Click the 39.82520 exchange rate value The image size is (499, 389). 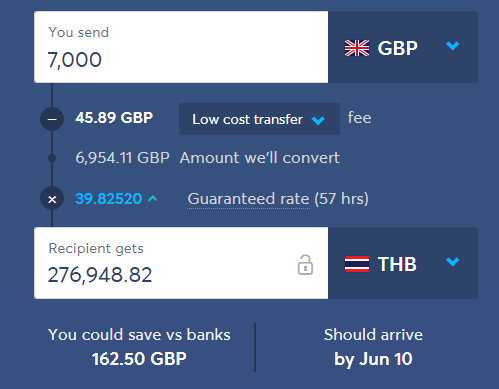(x=109, y=199)
